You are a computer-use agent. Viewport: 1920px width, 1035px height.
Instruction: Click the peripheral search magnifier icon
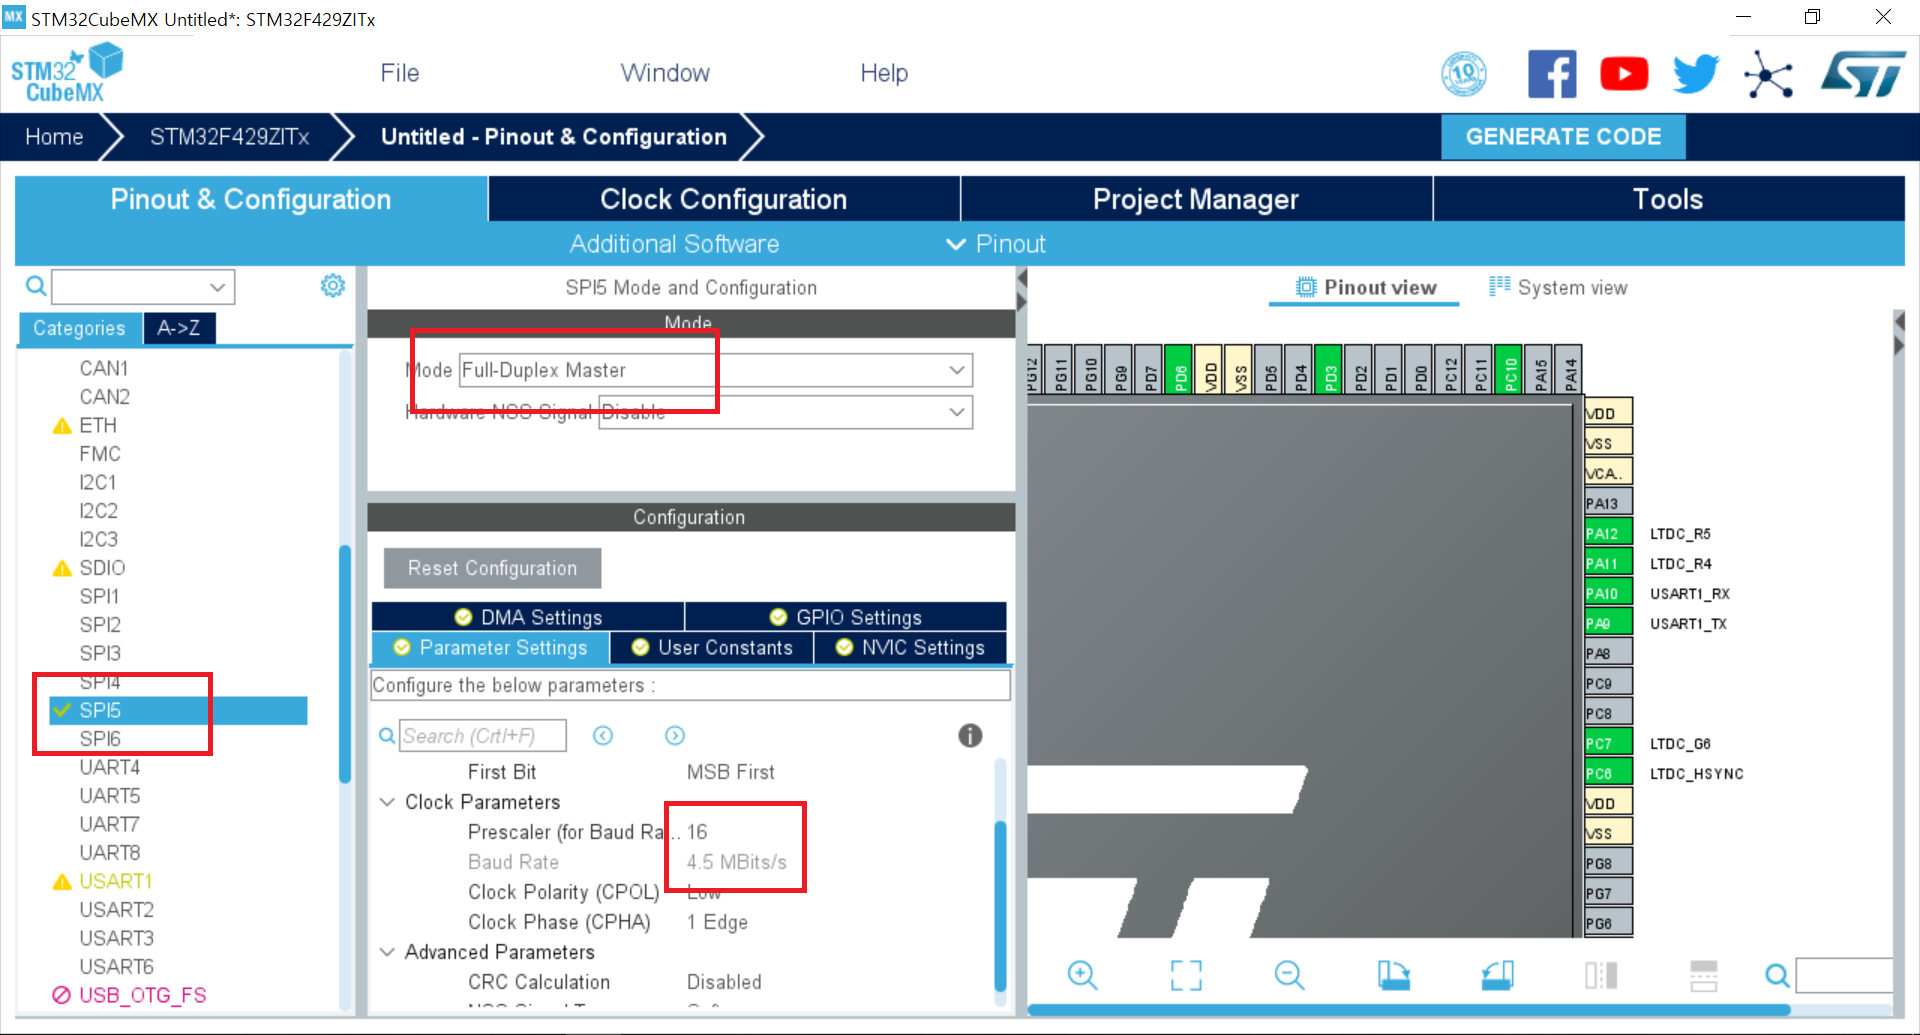(x=36, y=287)
